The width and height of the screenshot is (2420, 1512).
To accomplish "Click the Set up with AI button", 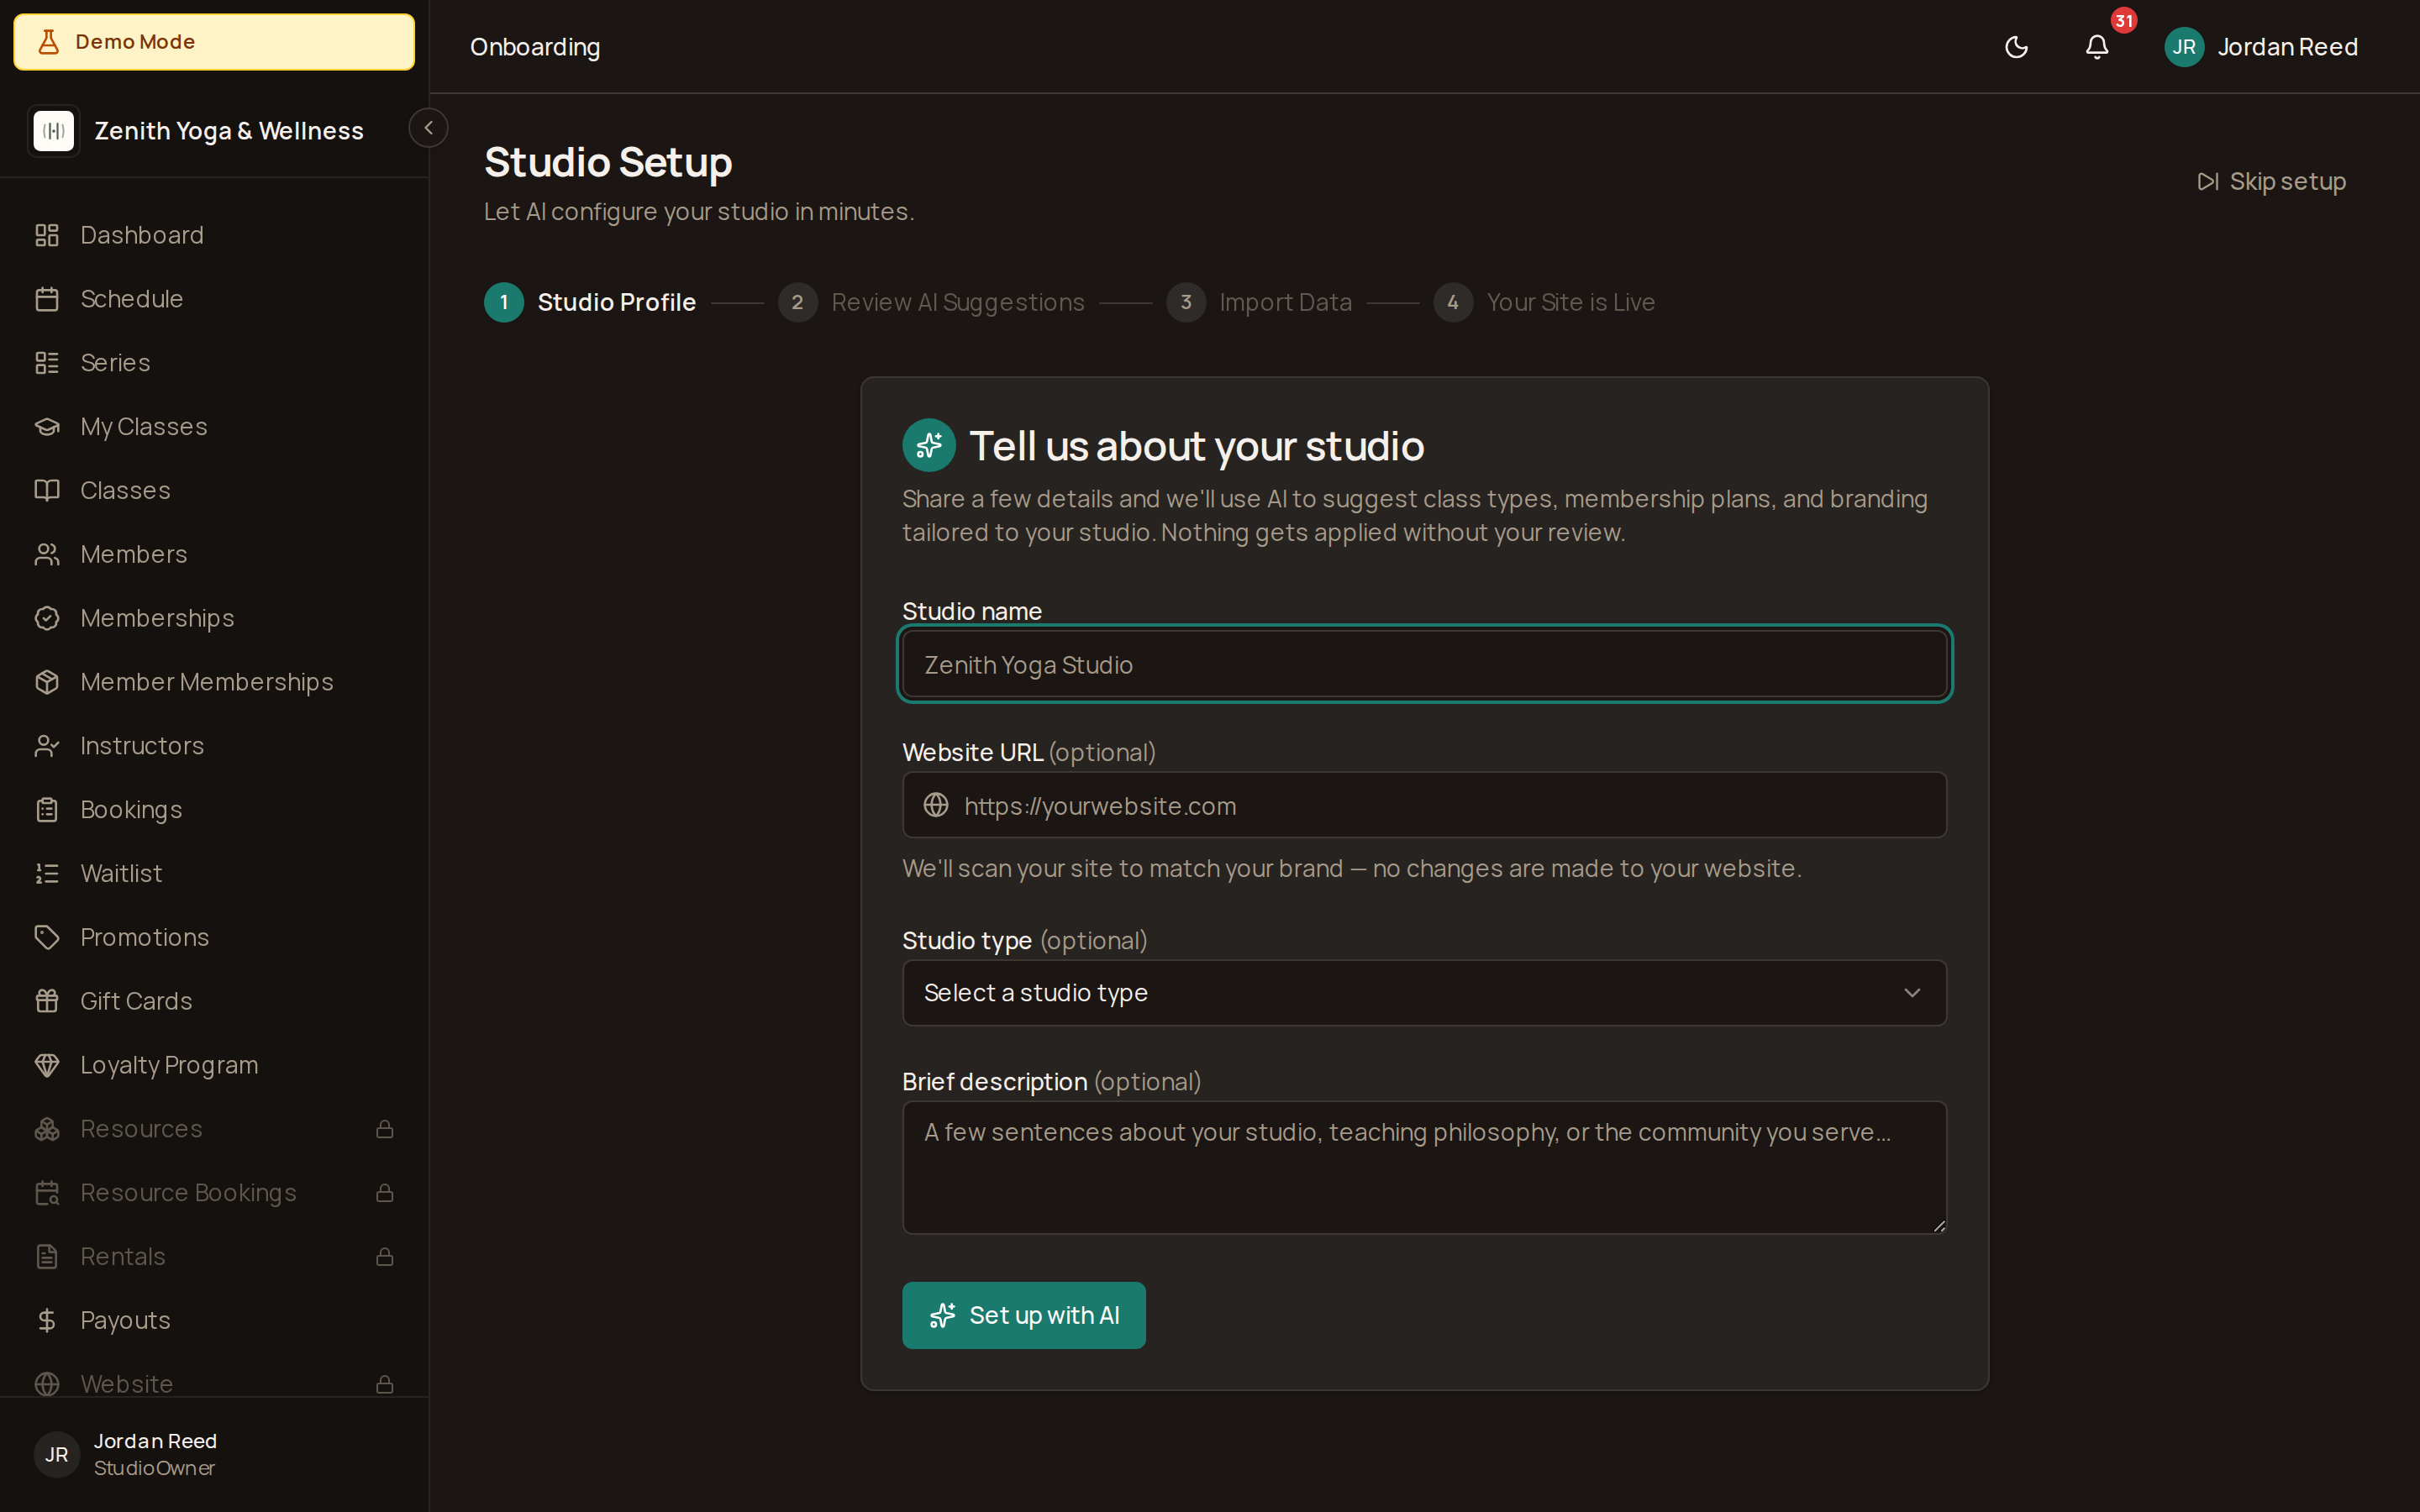I will (x=1023, y=1315).
